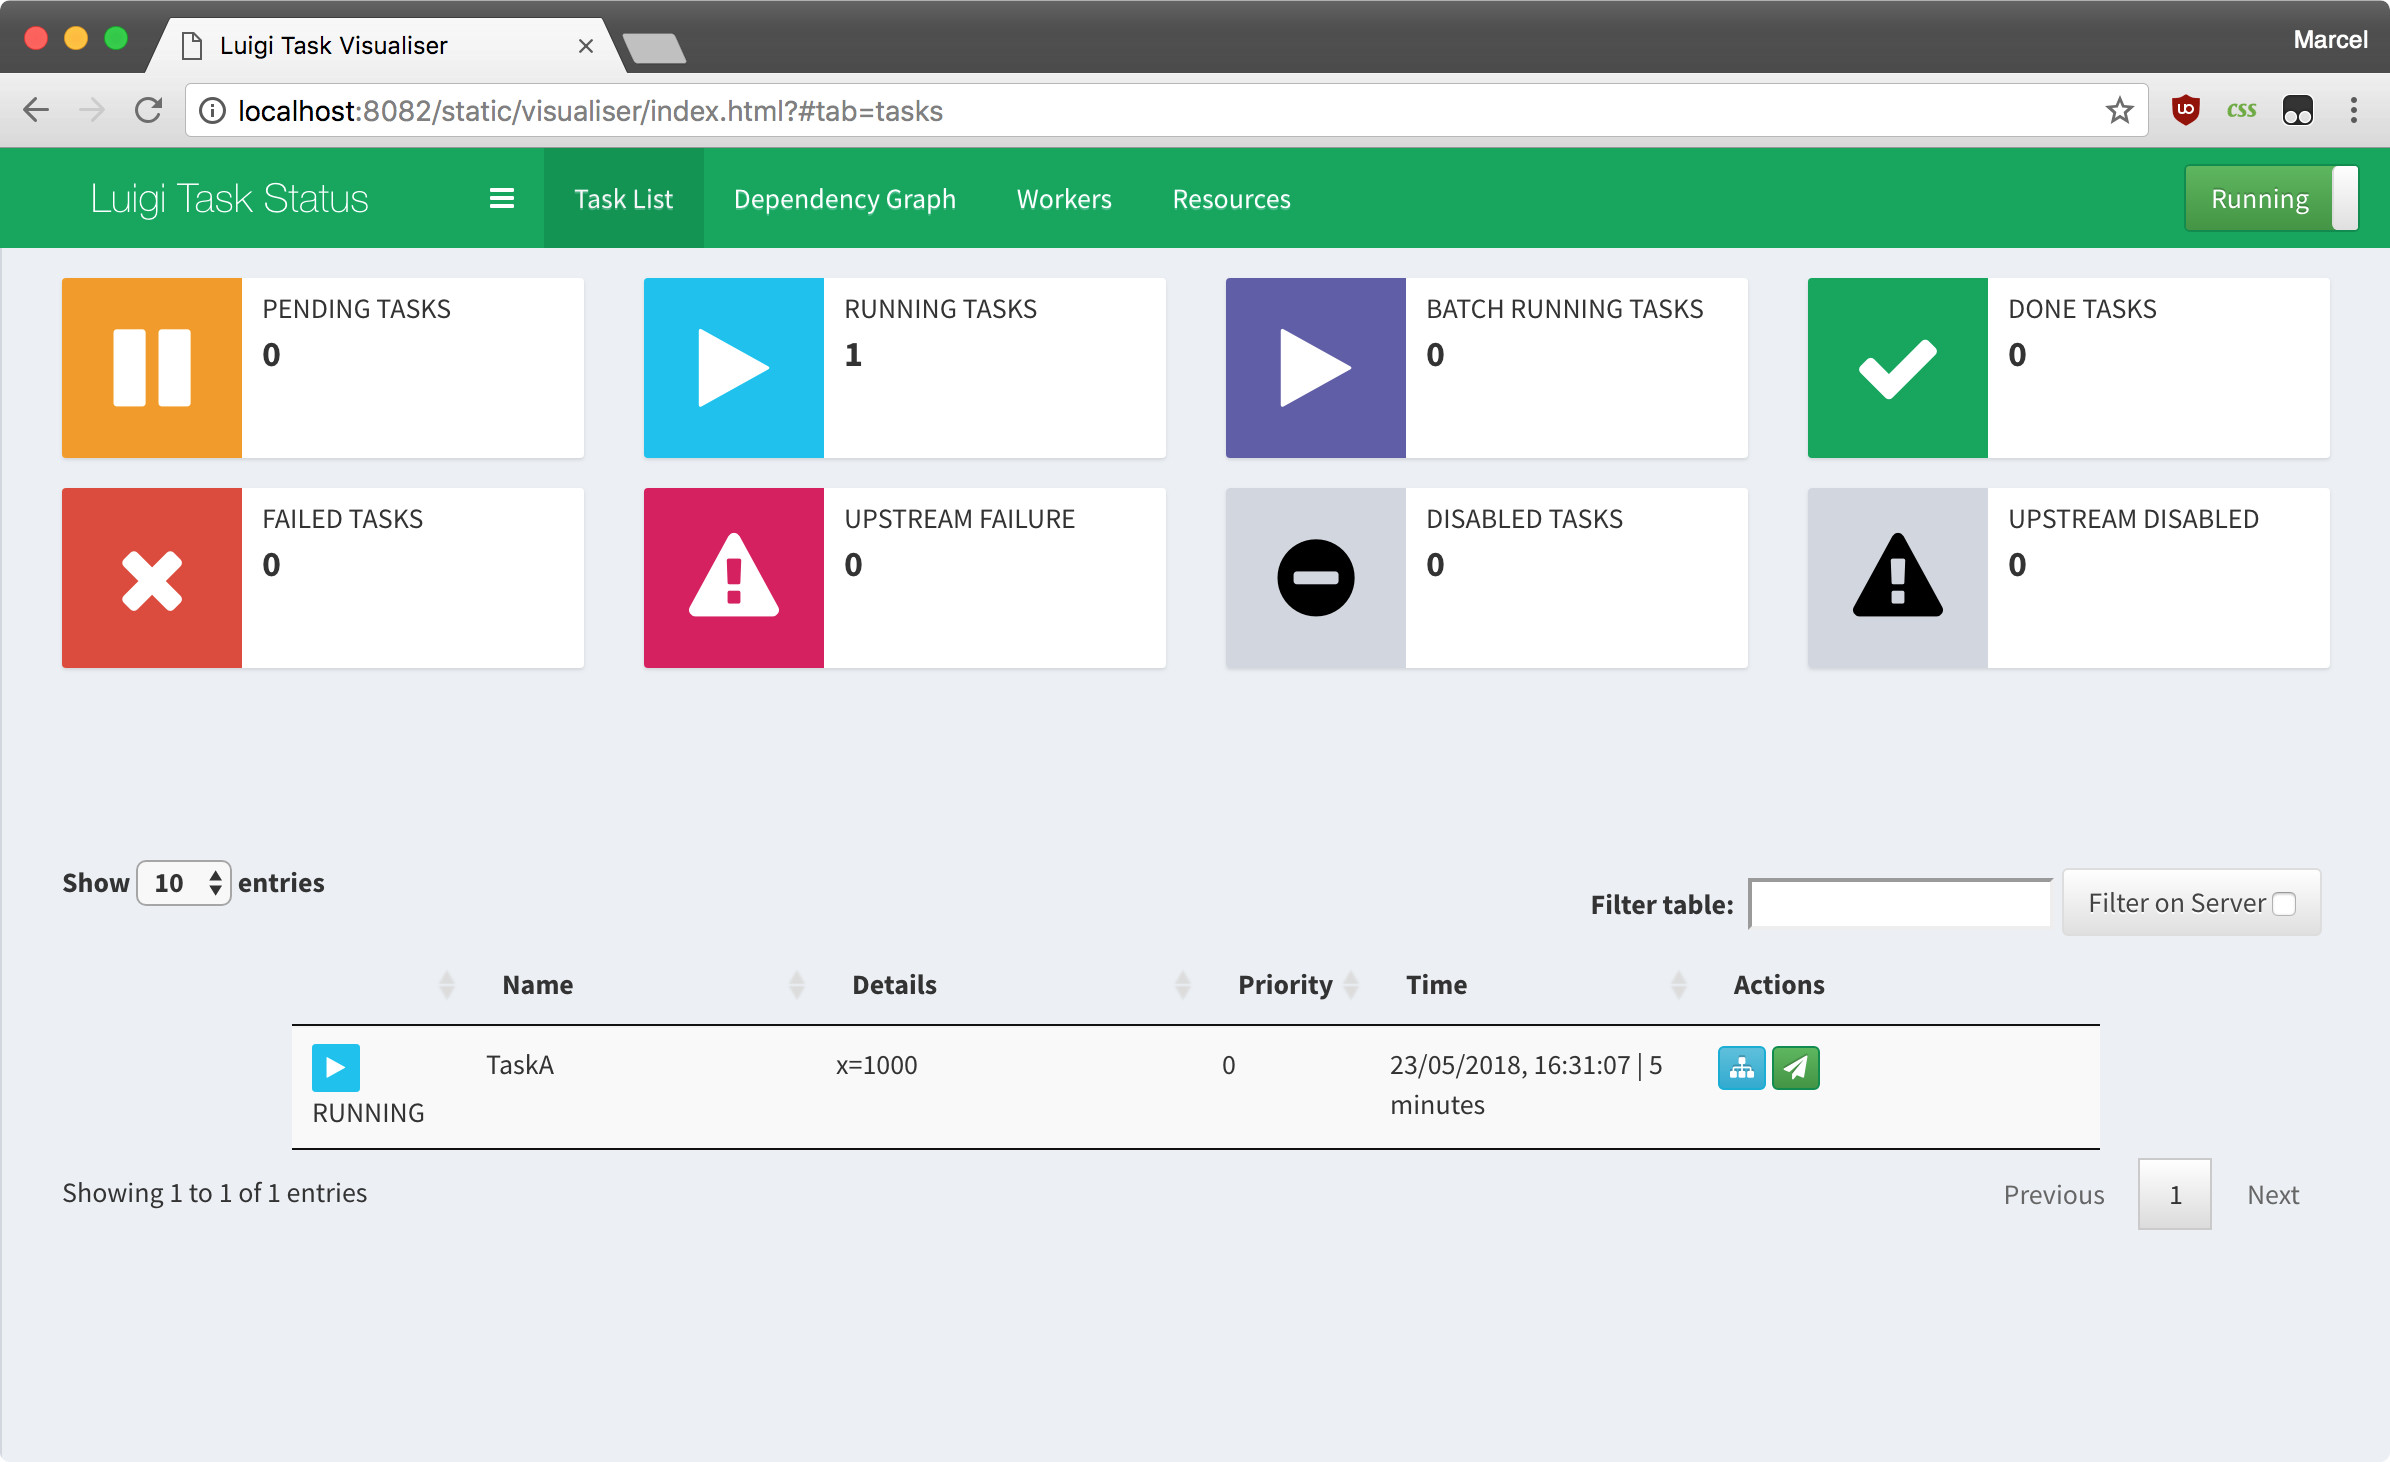Switch to Task List tab
The height and width of the screenshot is (1462, 2390).
pyautogui.click(x=624, y=199)
